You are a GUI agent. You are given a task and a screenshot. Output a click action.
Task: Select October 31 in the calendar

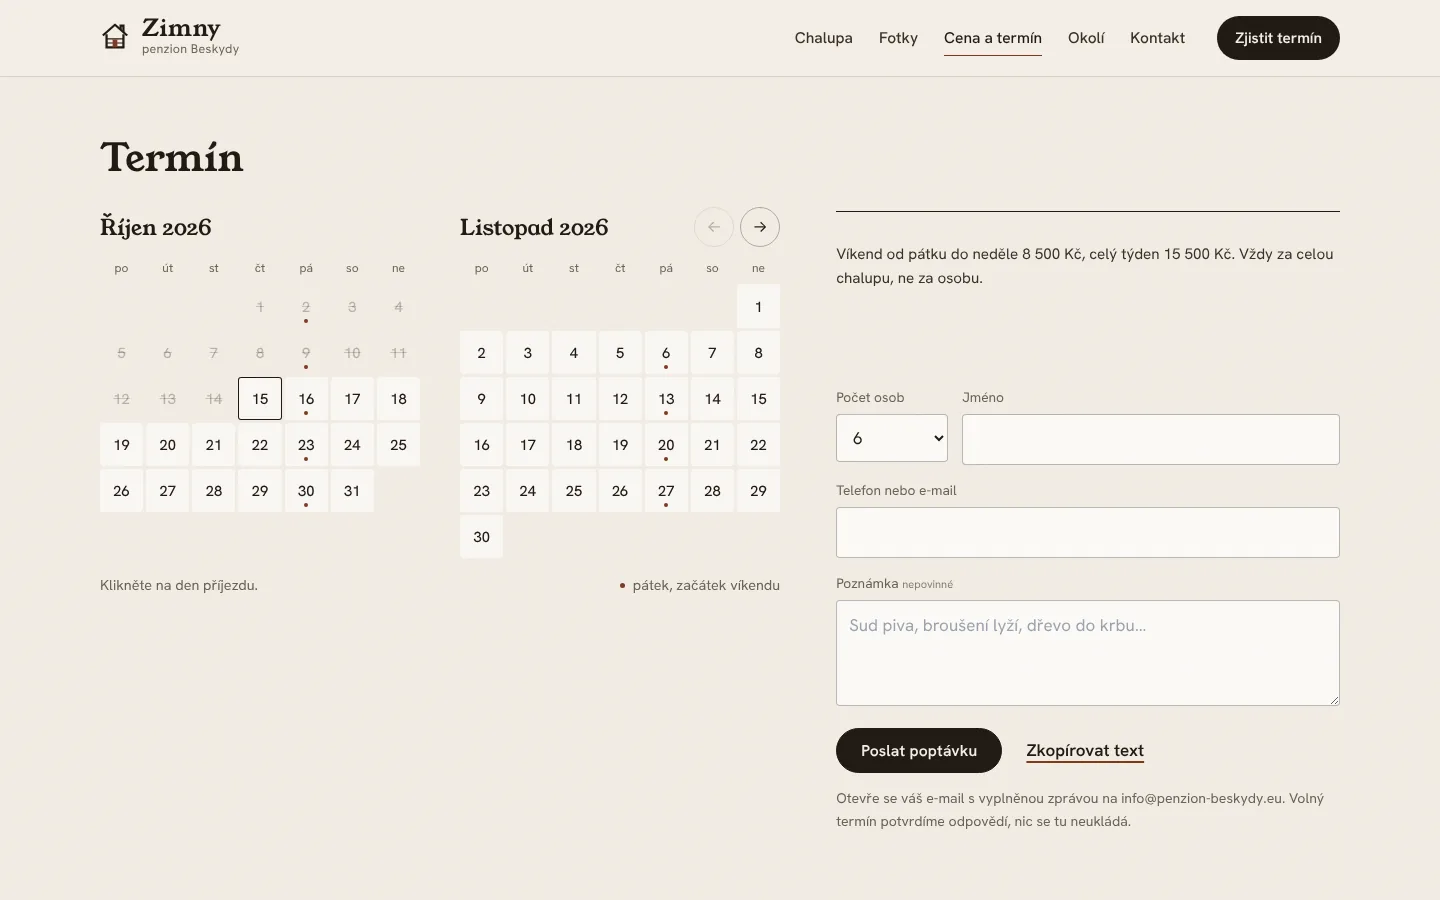(352, 491)
